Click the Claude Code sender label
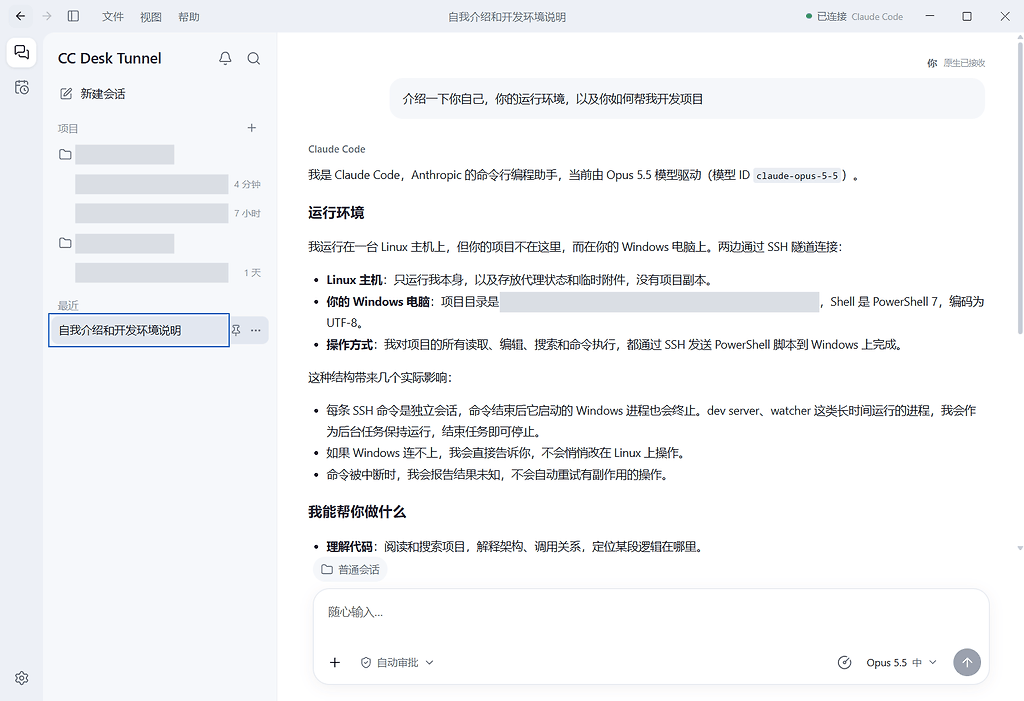1024x701 pixels. [336, 149]
